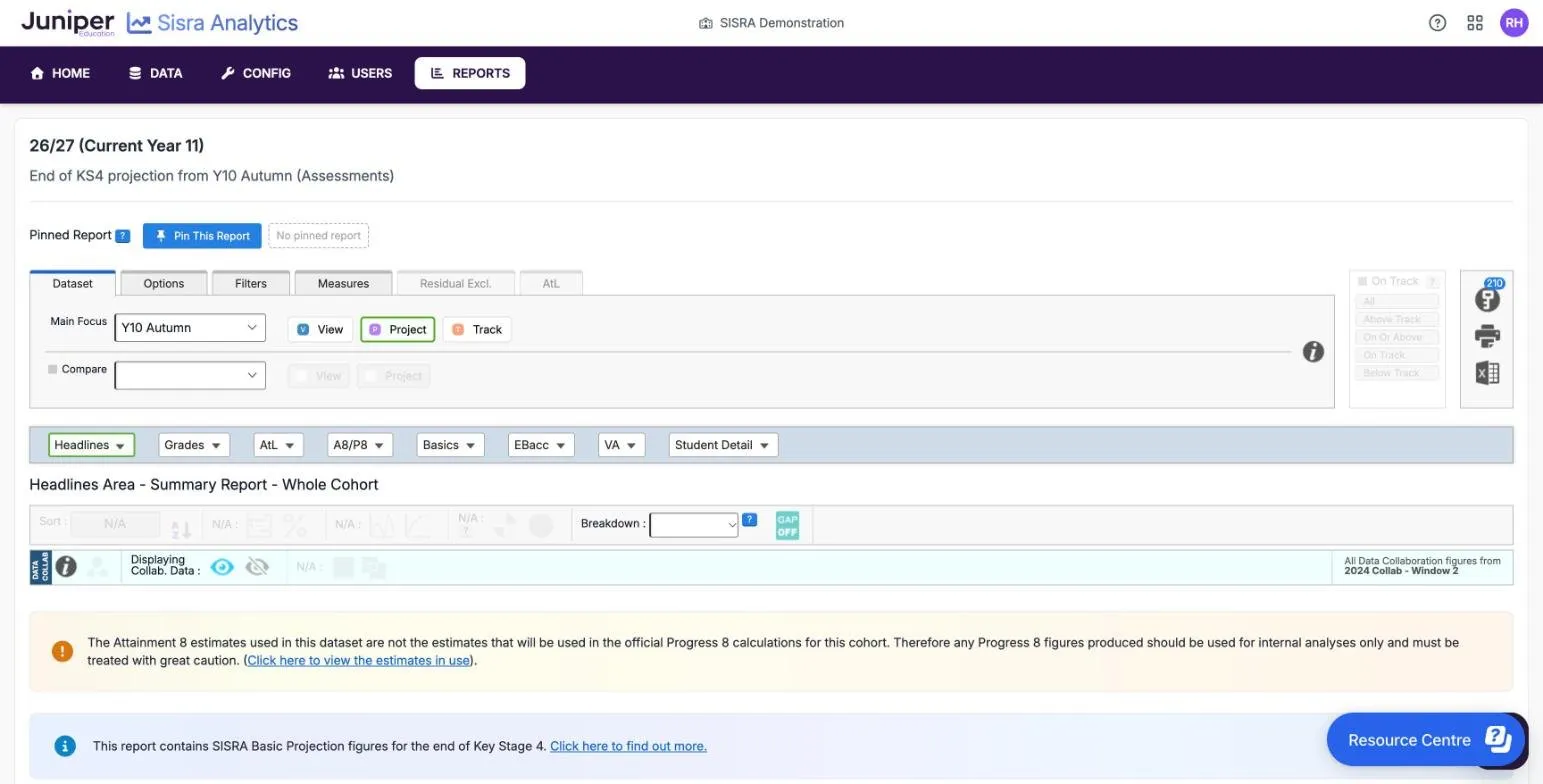The image size is (1543, 784).
Task: Open the Resource Centre button
Action: 1426,740
